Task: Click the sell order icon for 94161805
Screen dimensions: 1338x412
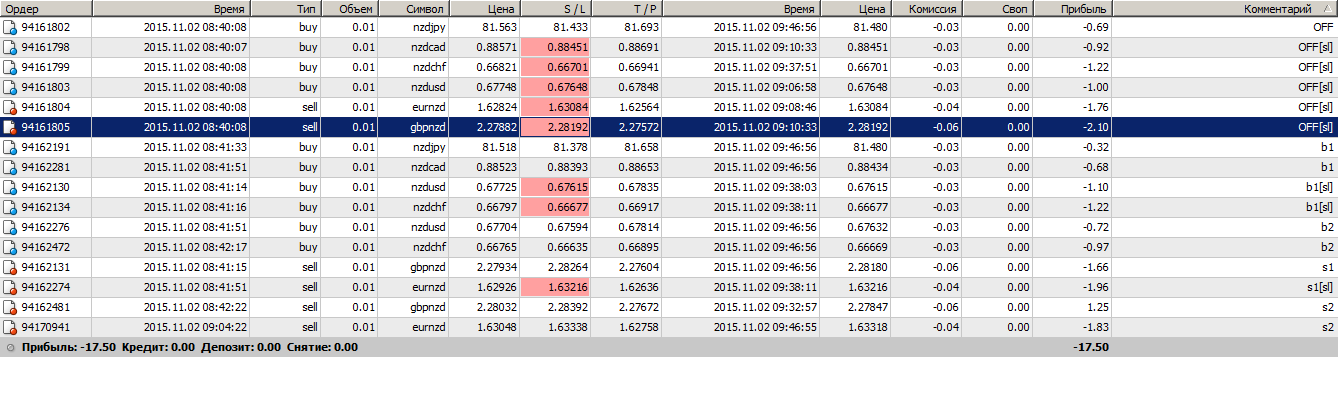Action: click(x=10, y=127)
